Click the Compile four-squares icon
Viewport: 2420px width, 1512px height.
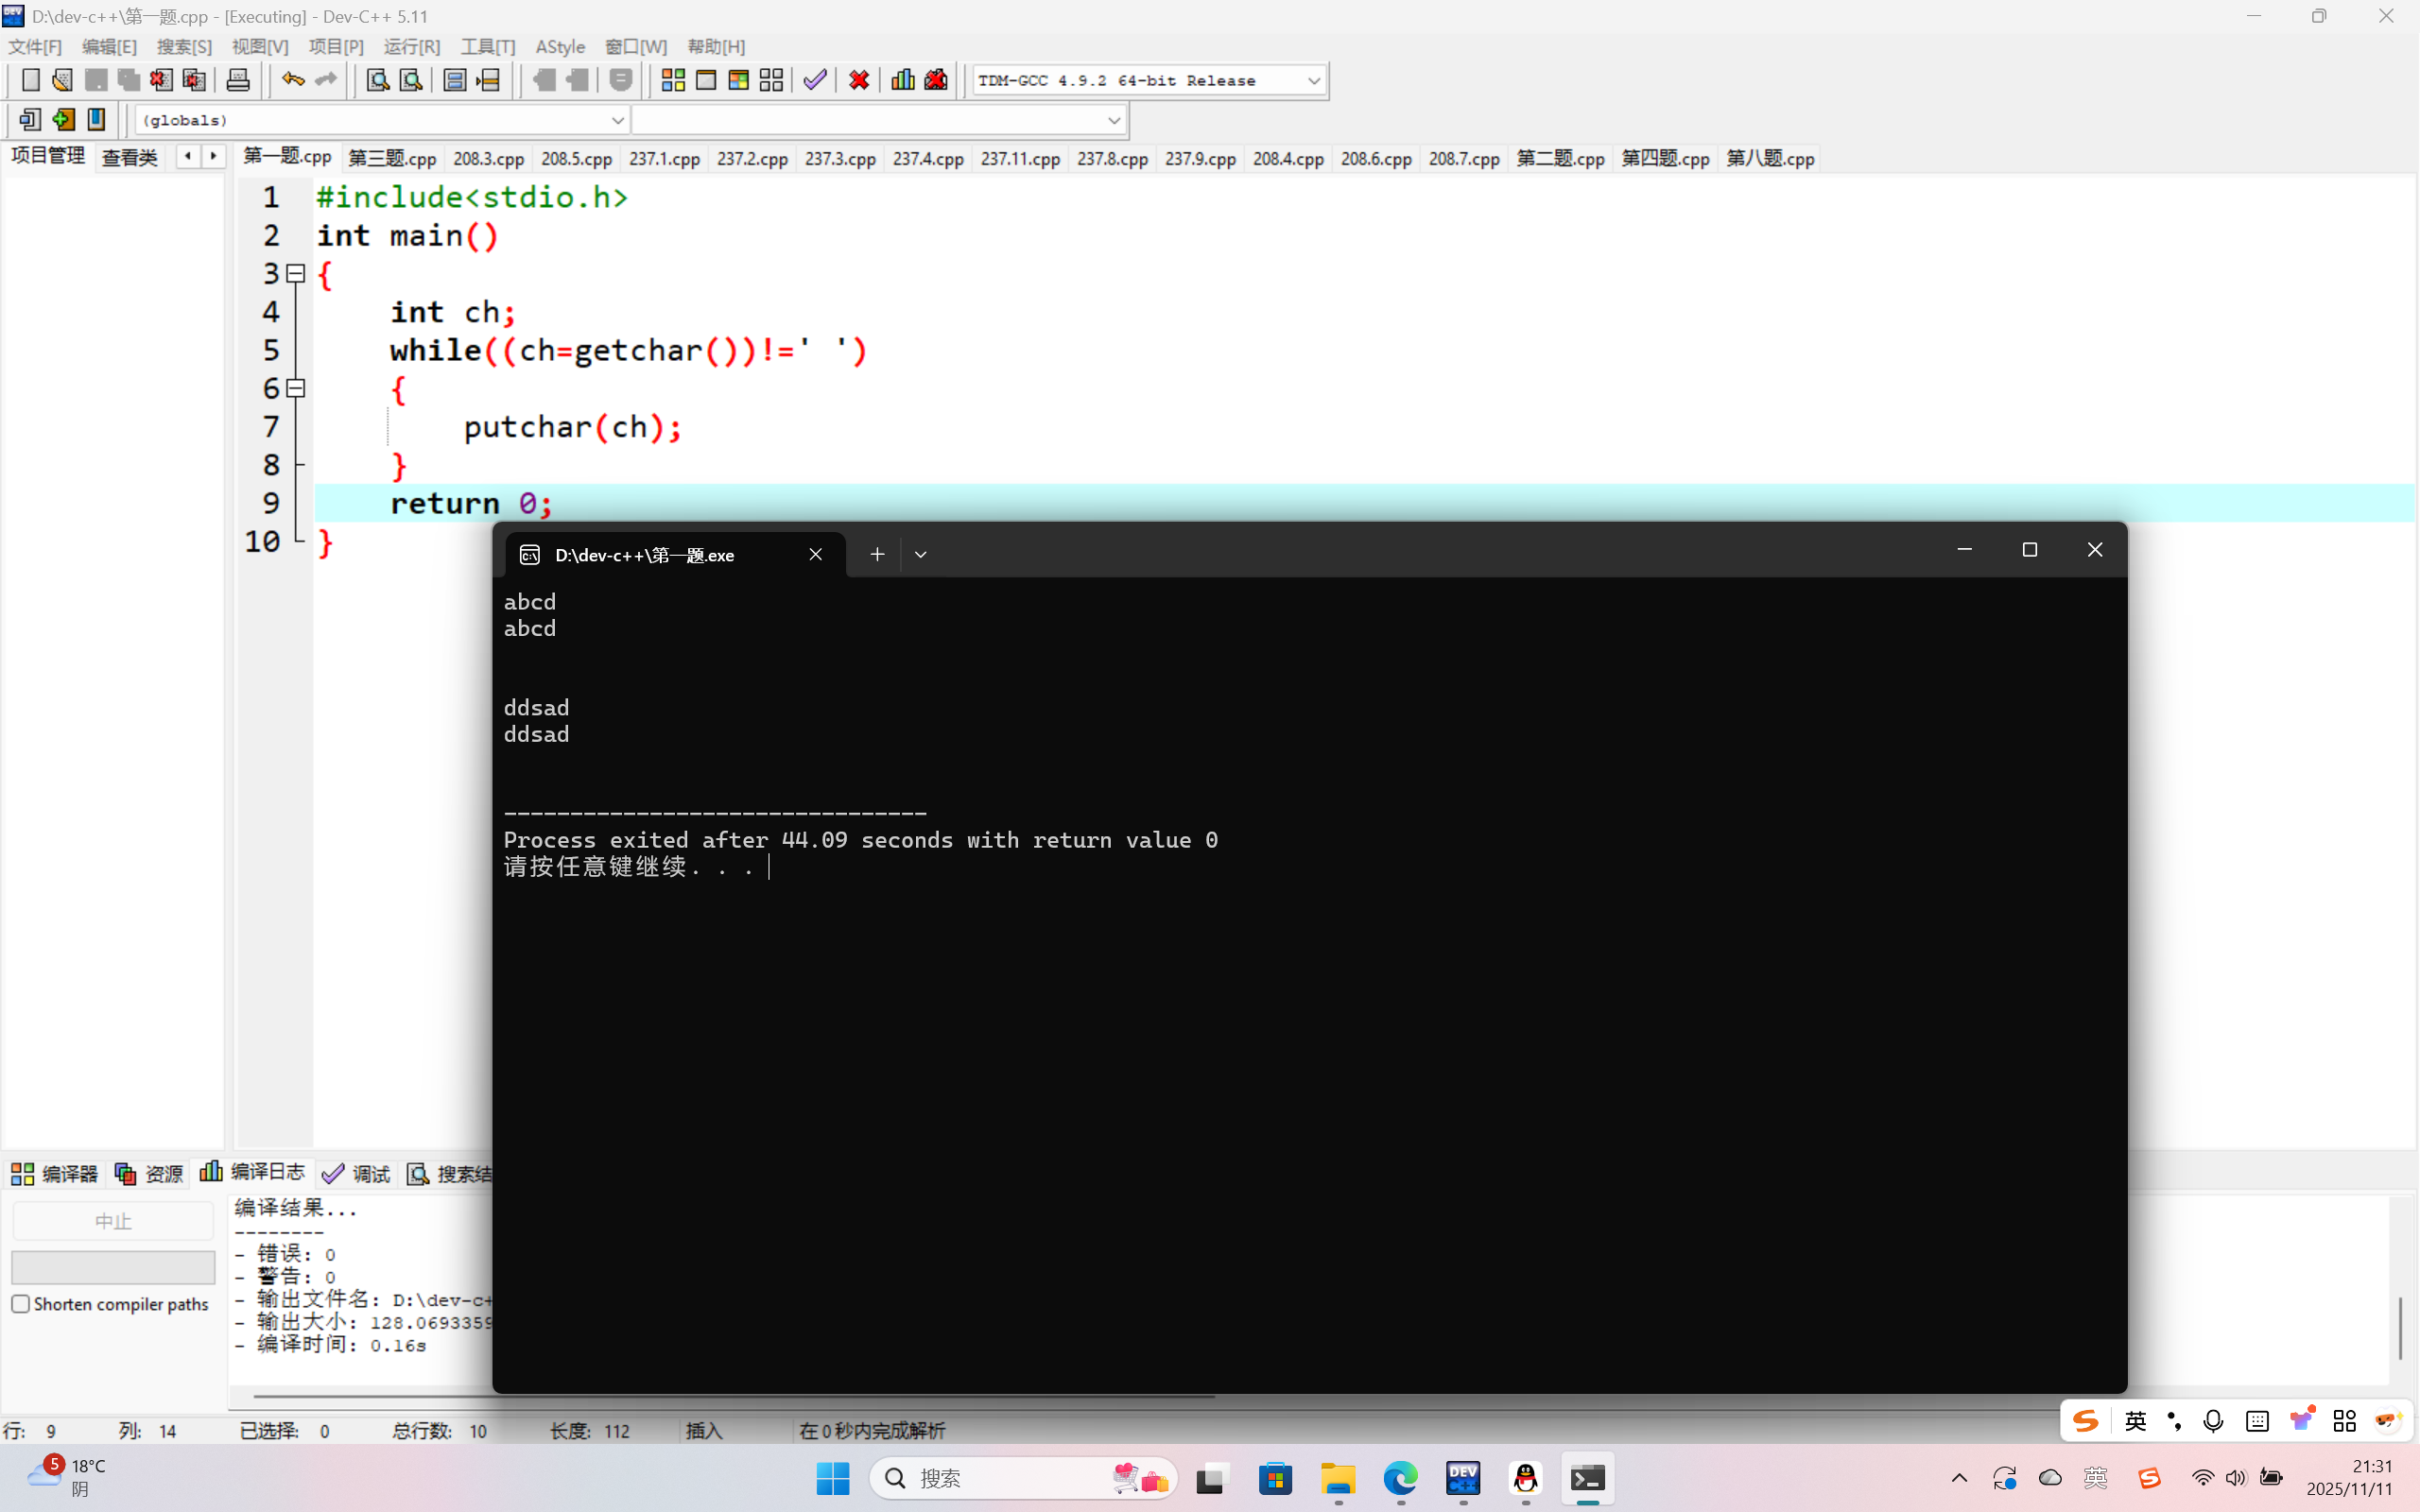coord(673,80)
